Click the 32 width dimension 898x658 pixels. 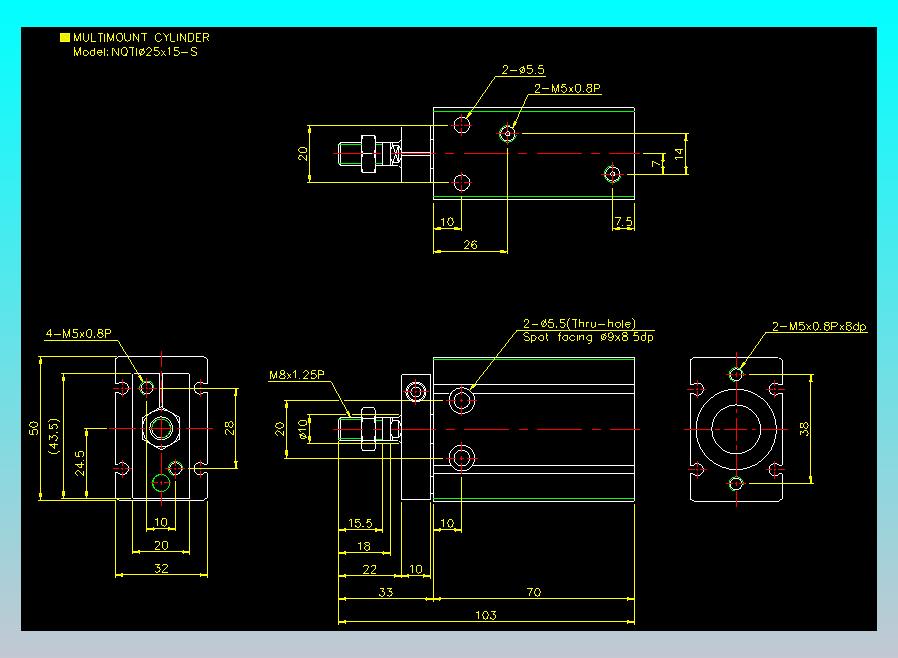click(x=162, y=568)
